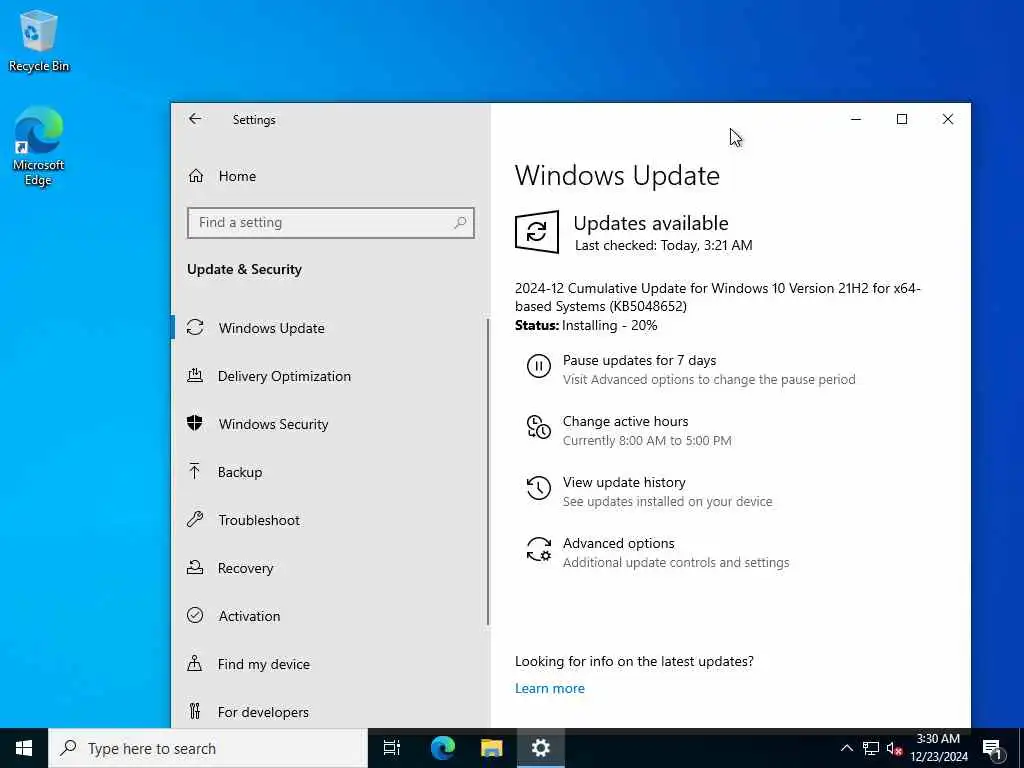1024x768 pixels.
Task: Open the Recycle Bin desktop icon
Action: point(39,40)
